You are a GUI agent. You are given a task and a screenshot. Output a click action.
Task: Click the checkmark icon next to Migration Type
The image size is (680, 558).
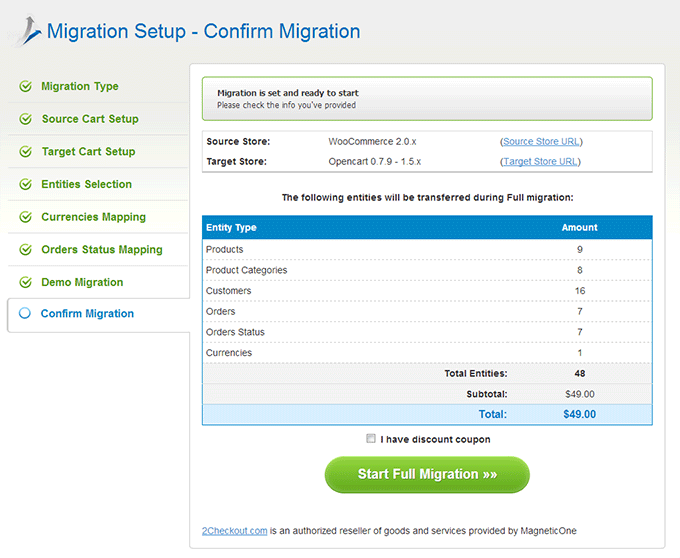[26, 86]
